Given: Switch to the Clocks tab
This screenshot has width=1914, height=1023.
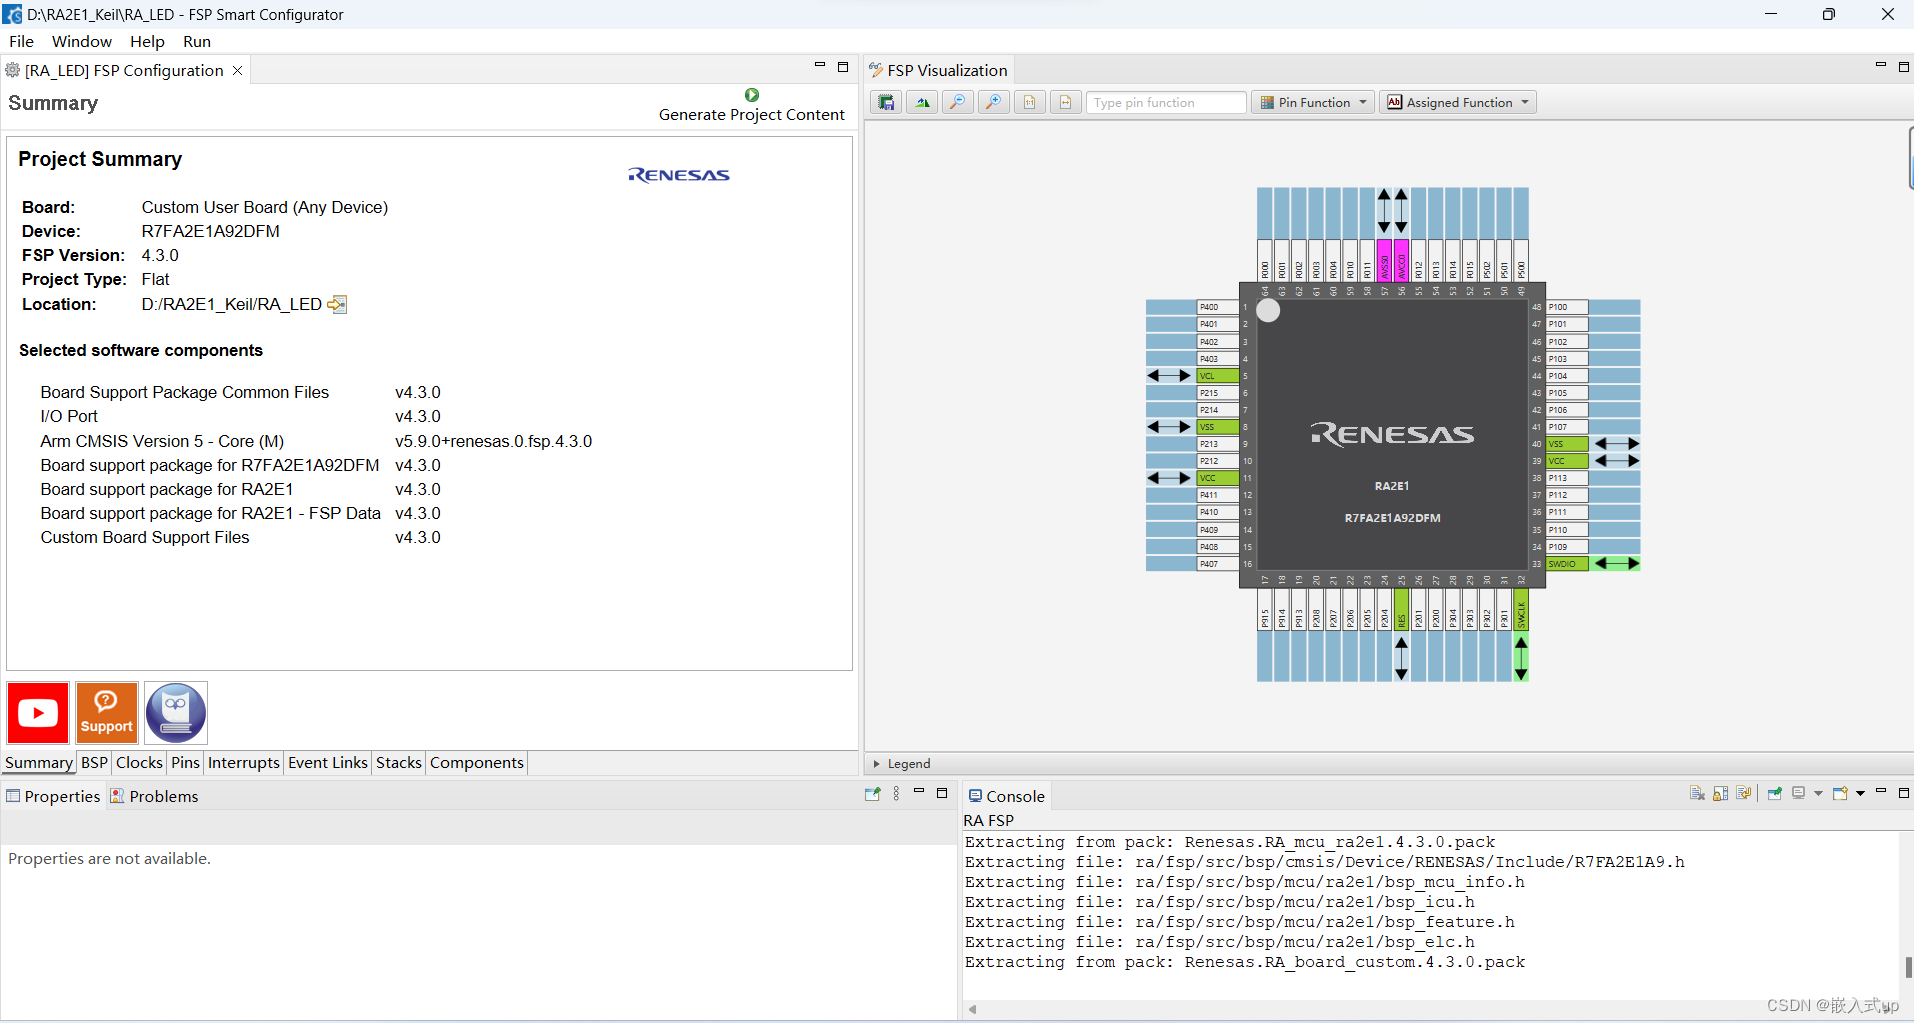Looking at the screenshot, I should pyautogui.click(x=139, y=763).
